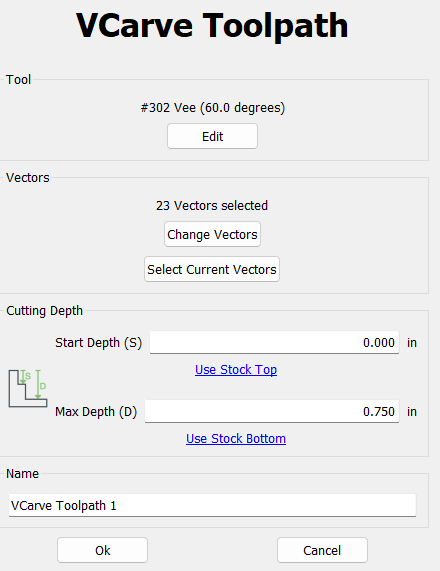Follow the Use Stock Bottom link
The height and width of the screenshot is (571, 440).
coord(236,438)
